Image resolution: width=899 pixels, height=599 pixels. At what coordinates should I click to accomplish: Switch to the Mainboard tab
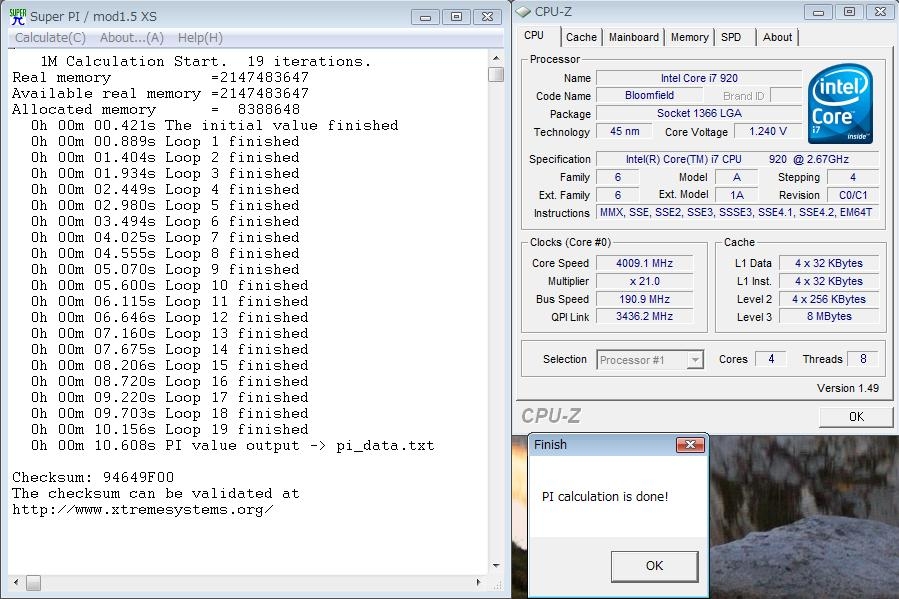click(634, 37)
